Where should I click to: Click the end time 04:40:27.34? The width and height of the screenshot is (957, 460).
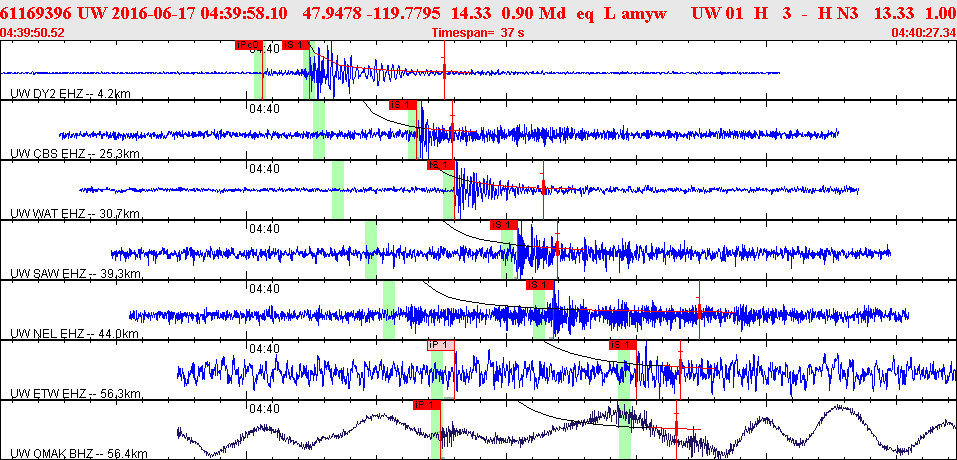(923, 32)
